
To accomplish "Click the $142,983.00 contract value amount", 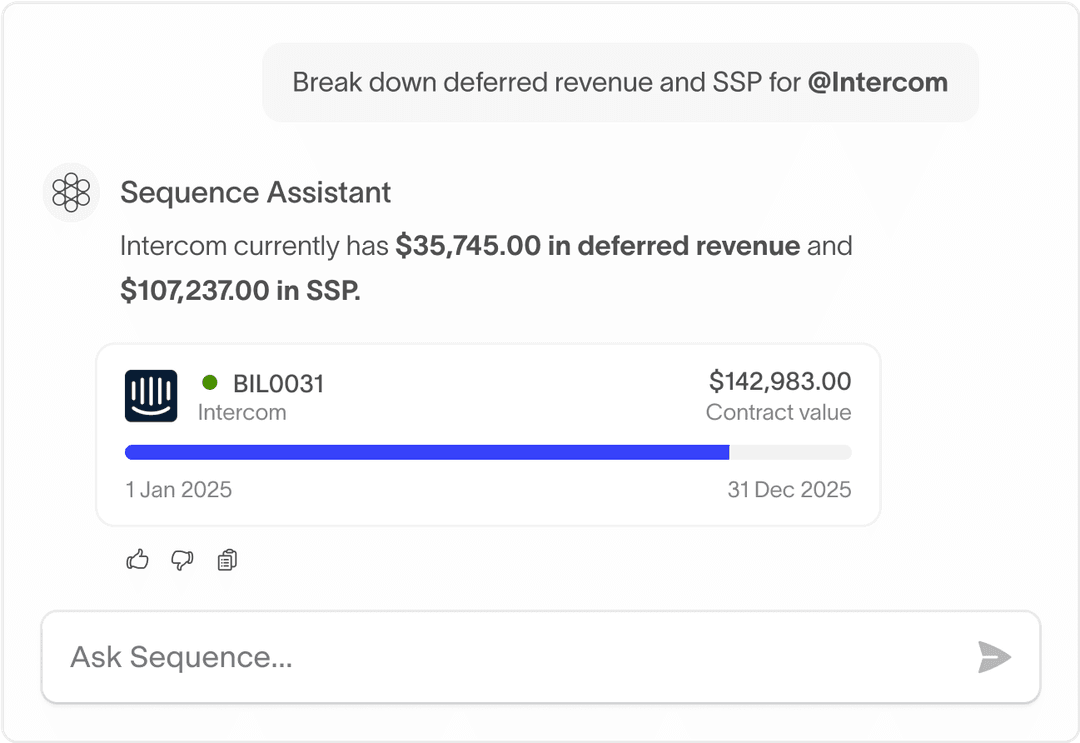I will coord(780,381).
